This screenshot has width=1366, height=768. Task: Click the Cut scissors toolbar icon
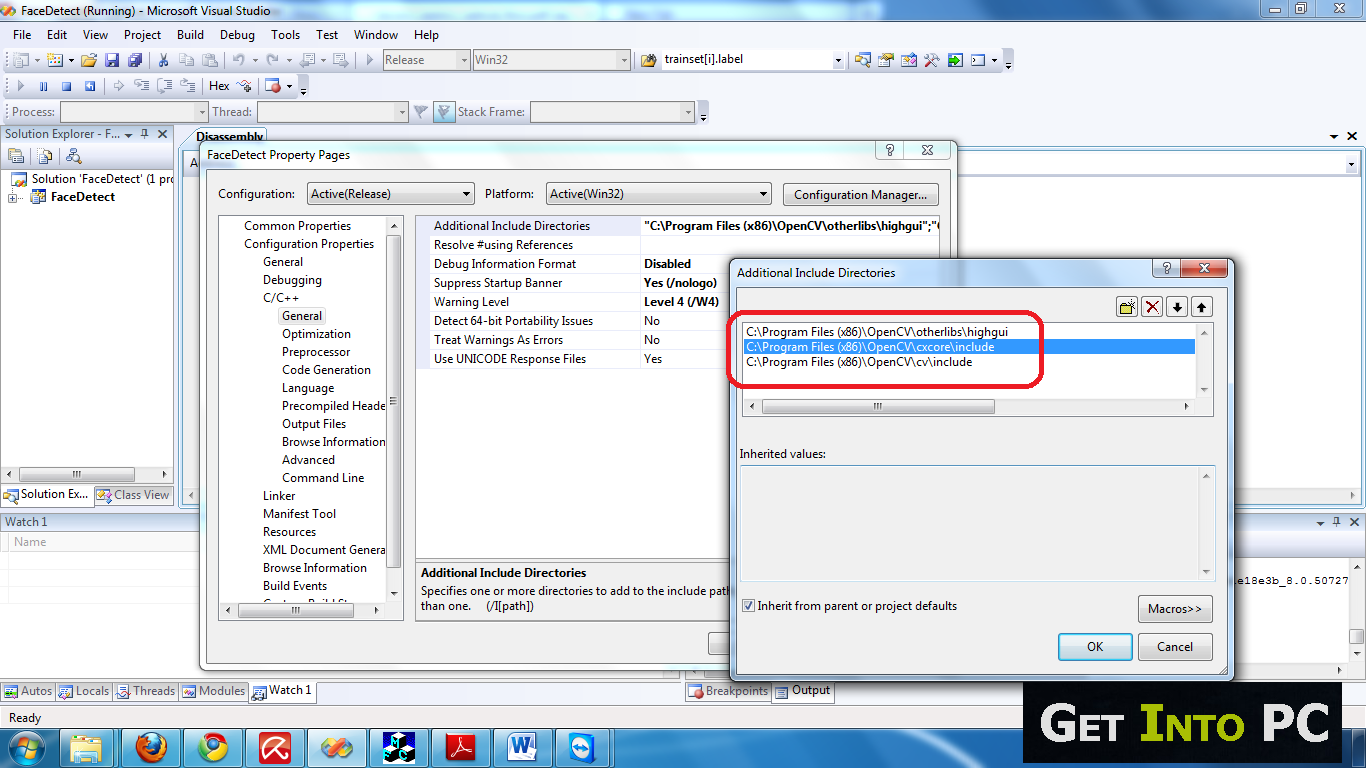[163, 60]
